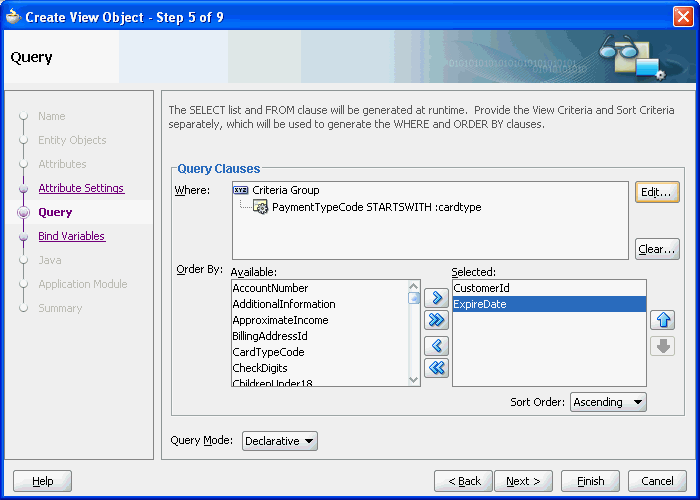Click the Available list scroll up arrow
This screenshot has width=700, height=500.
tap(414, 286)
